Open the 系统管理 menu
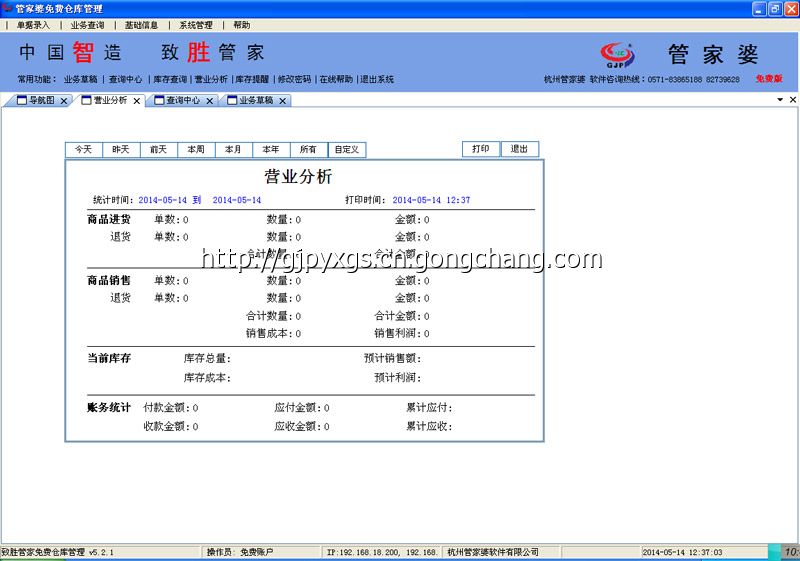 195,25
